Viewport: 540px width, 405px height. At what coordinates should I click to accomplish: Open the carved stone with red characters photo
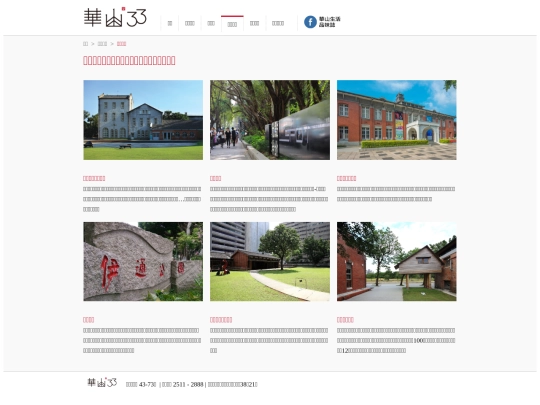click(143, 261)
